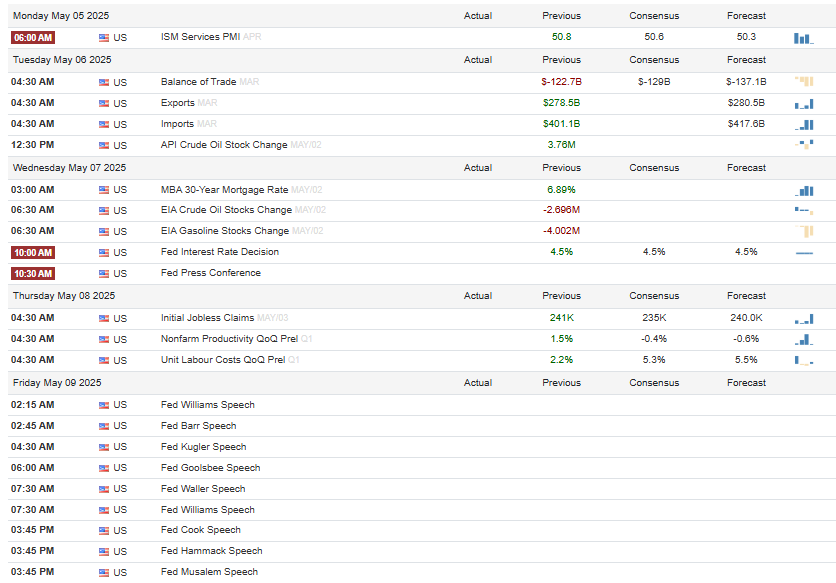
Task: Open the Exports row sparkline chart icon
Action: (803, 103)
